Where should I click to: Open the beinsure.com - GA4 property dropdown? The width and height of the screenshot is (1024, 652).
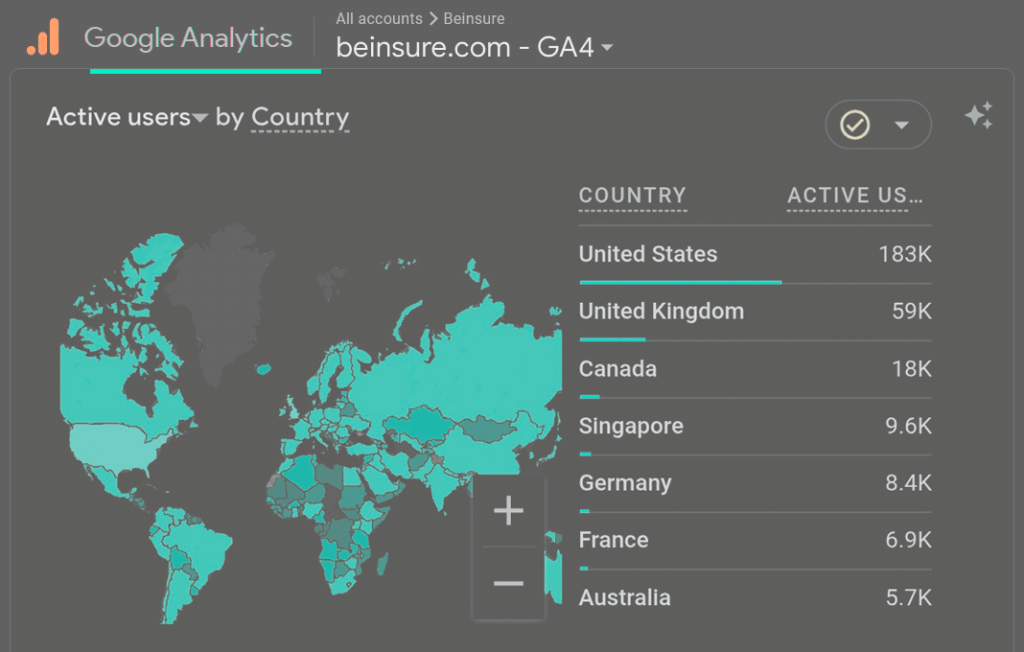click(x=474, y=47)
